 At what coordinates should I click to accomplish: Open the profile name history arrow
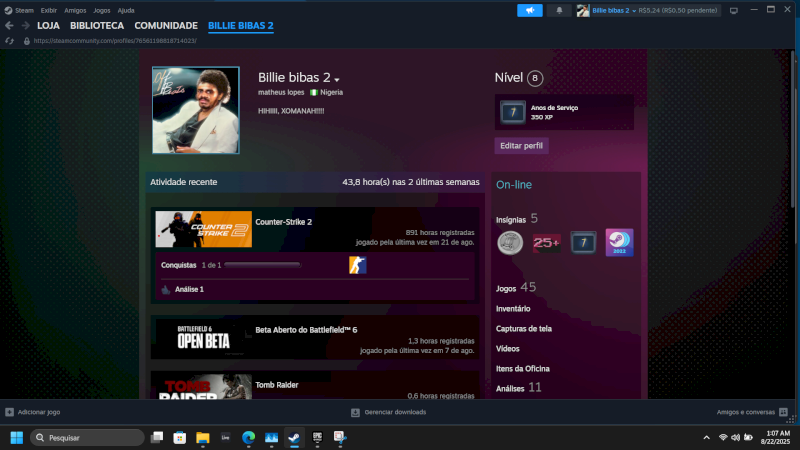338,79
